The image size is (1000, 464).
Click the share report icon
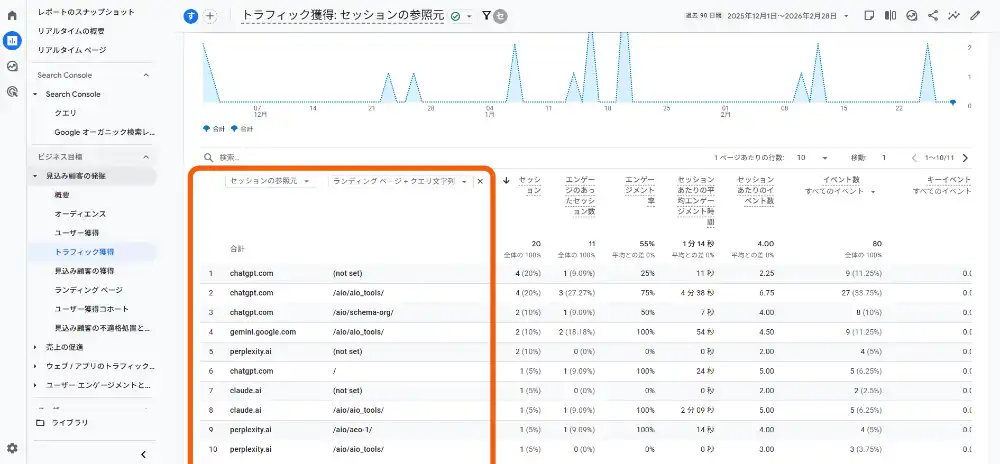933,16
